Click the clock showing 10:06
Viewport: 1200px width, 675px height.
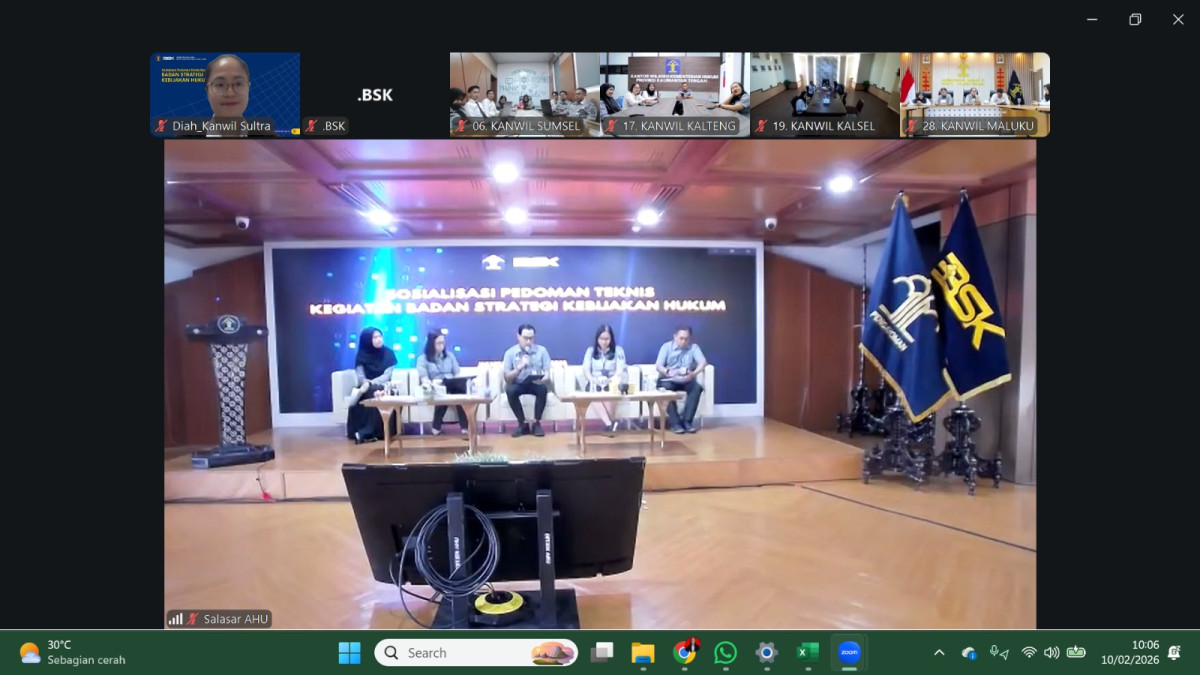1130,653
